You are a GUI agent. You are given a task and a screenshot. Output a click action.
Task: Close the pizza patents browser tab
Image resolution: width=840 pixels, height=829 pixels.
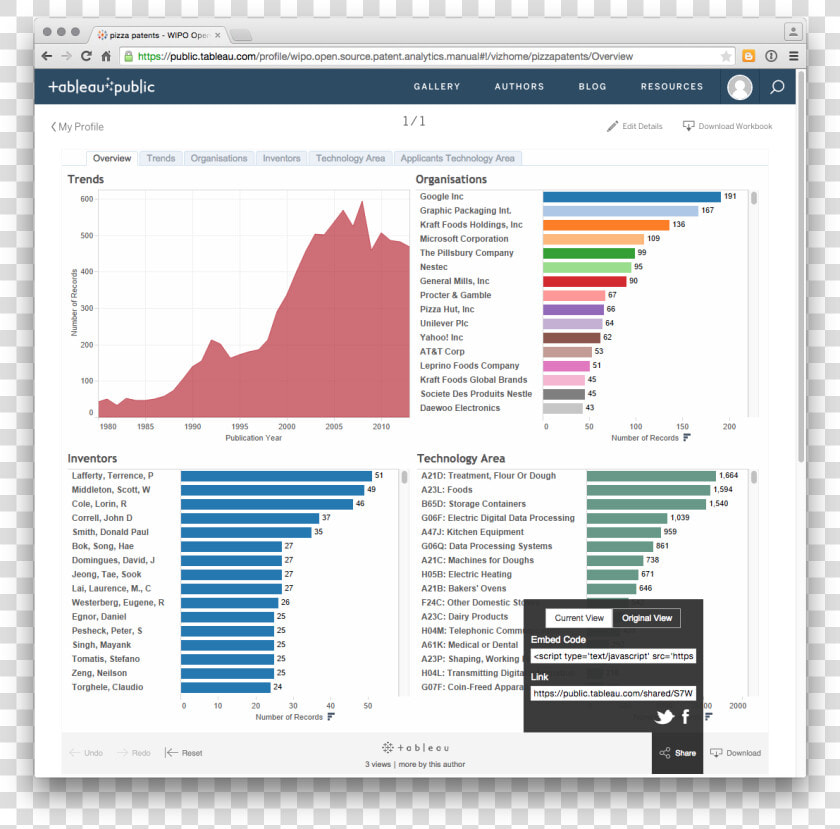[x=218, y=35]
